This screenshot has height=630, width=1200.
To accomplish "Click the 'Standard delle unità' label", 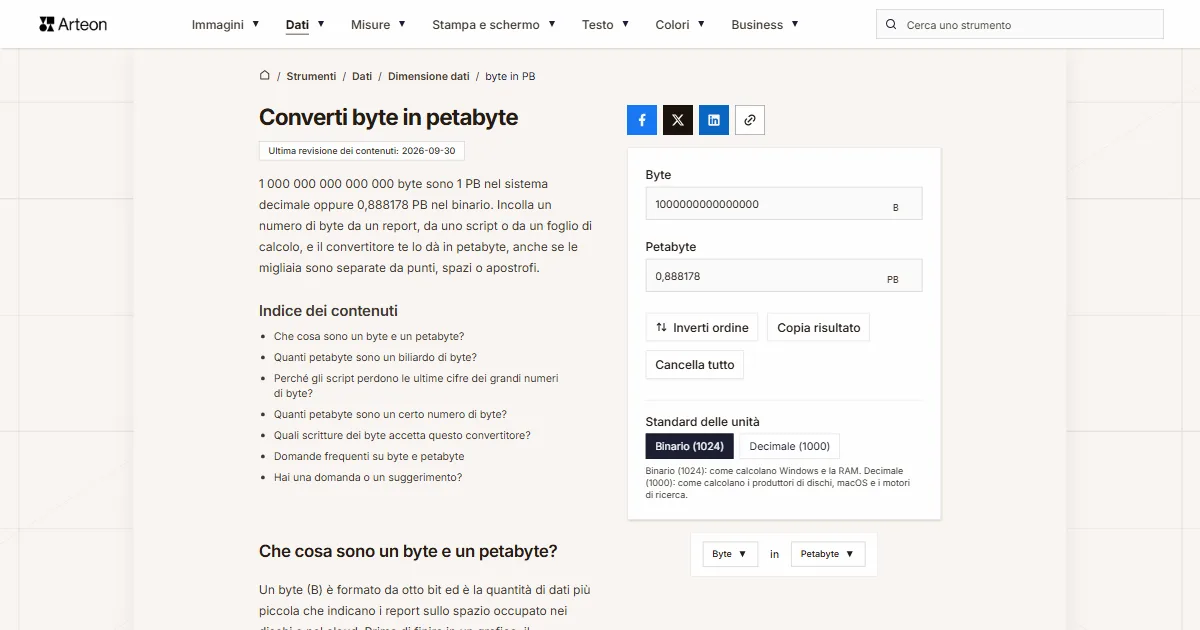I will [703, 422].
